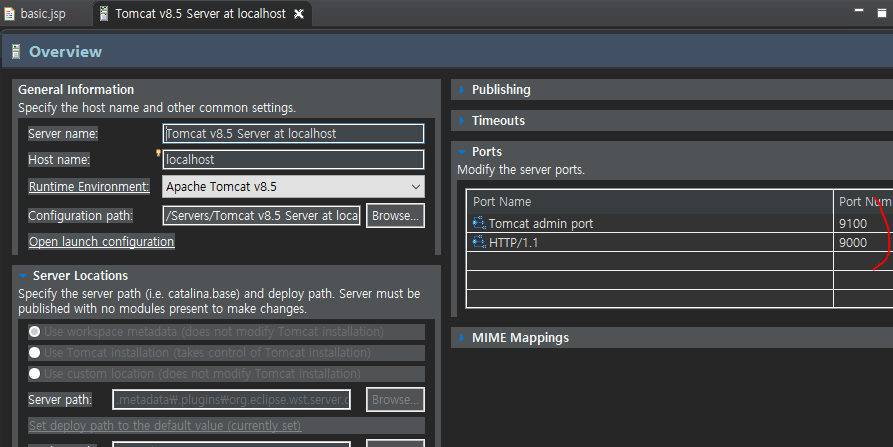The width and height of the screenshot is (893, 447).
Task: Click the basic.jsp file icon
Action: point(10,14)
